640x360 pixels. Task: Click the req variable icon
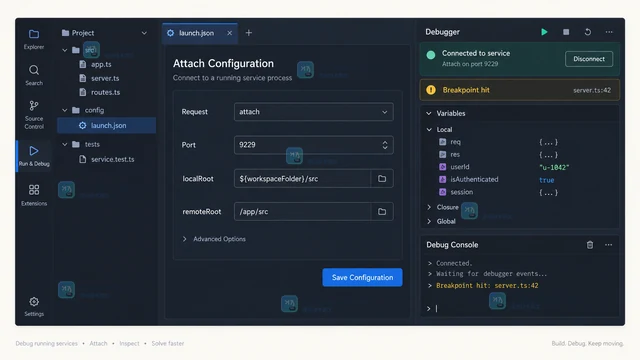tap(442, 142)
